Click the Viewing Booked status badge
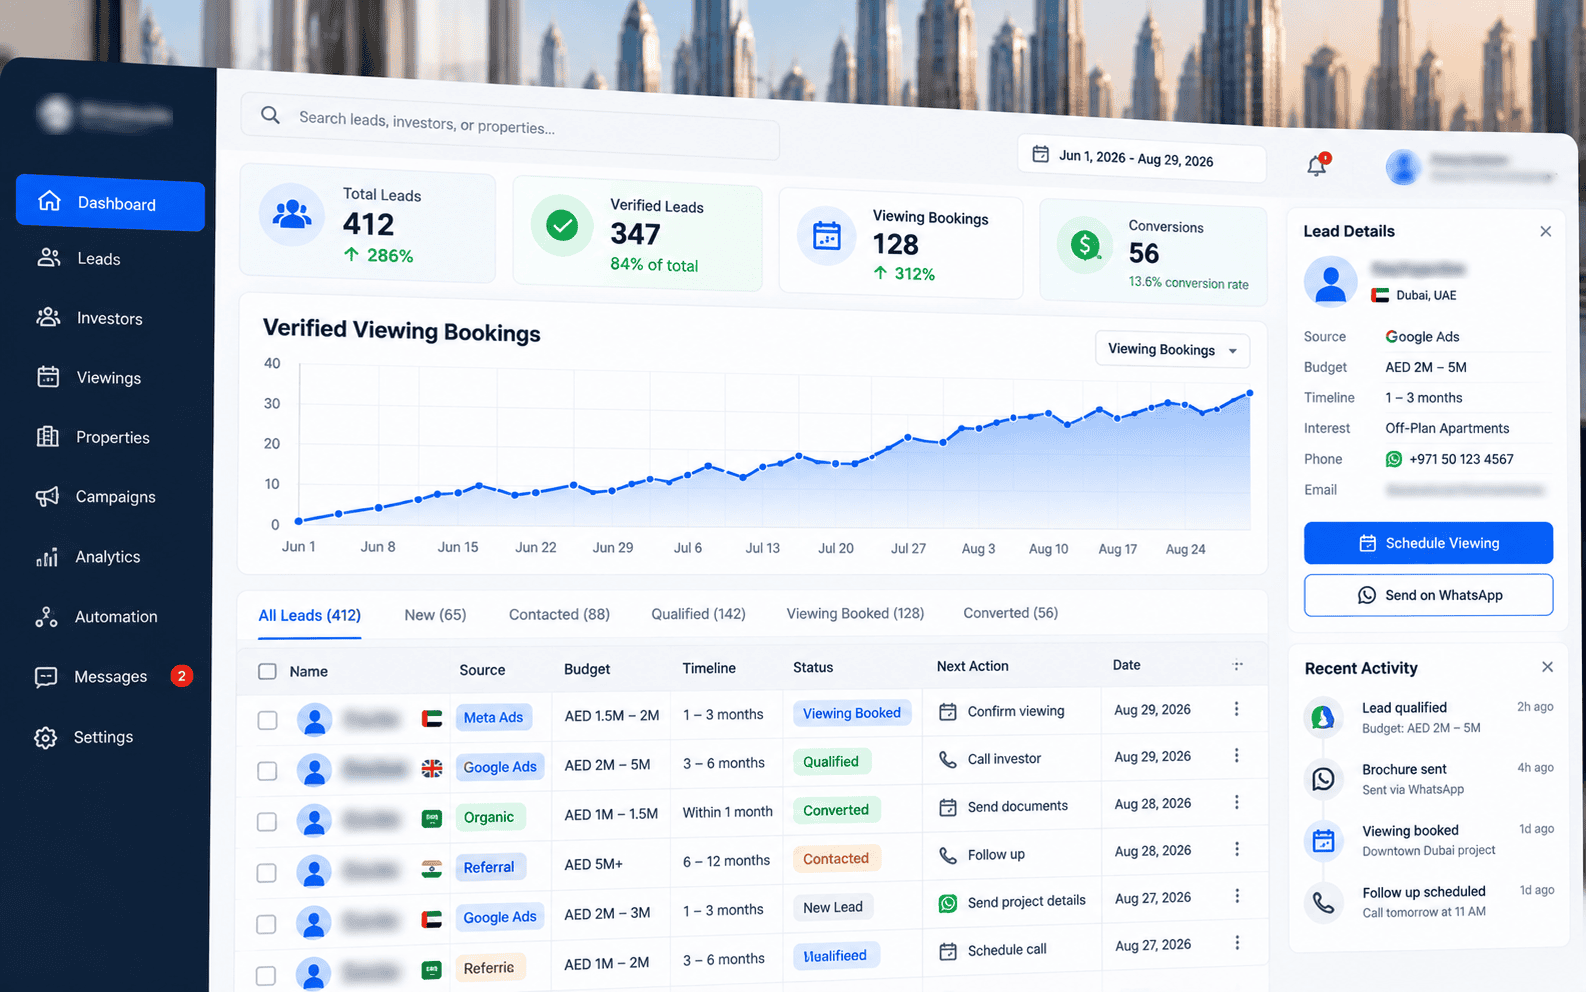Image resolution: width=1586 pixels, height=992 pixels. click(852, 713)
